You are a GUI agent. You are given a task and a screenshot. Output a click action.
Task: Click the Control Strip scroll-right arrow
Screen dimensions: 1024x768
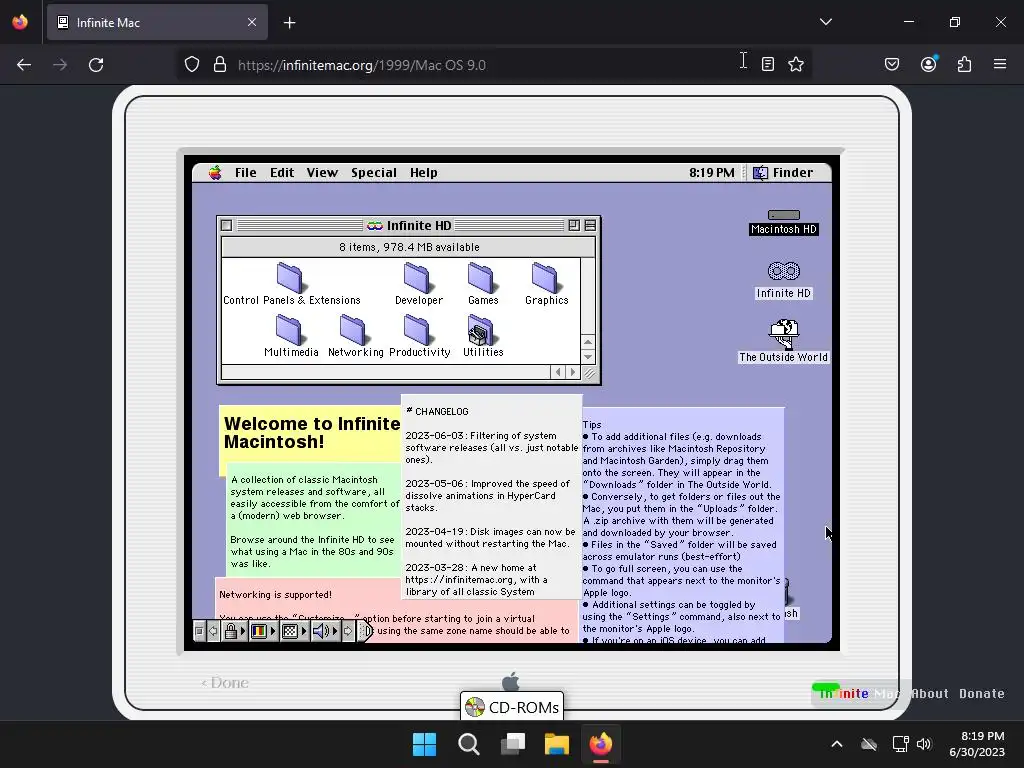click(348, 631)
